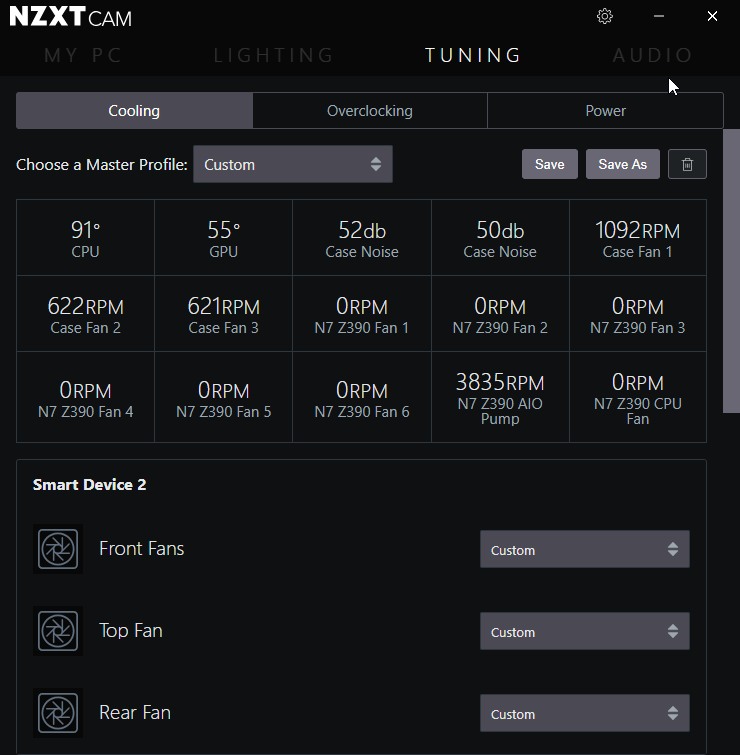Viewport: 740px width, 755px height.
Task: Open the Master Profile dropdown
Action: [293, 164]
